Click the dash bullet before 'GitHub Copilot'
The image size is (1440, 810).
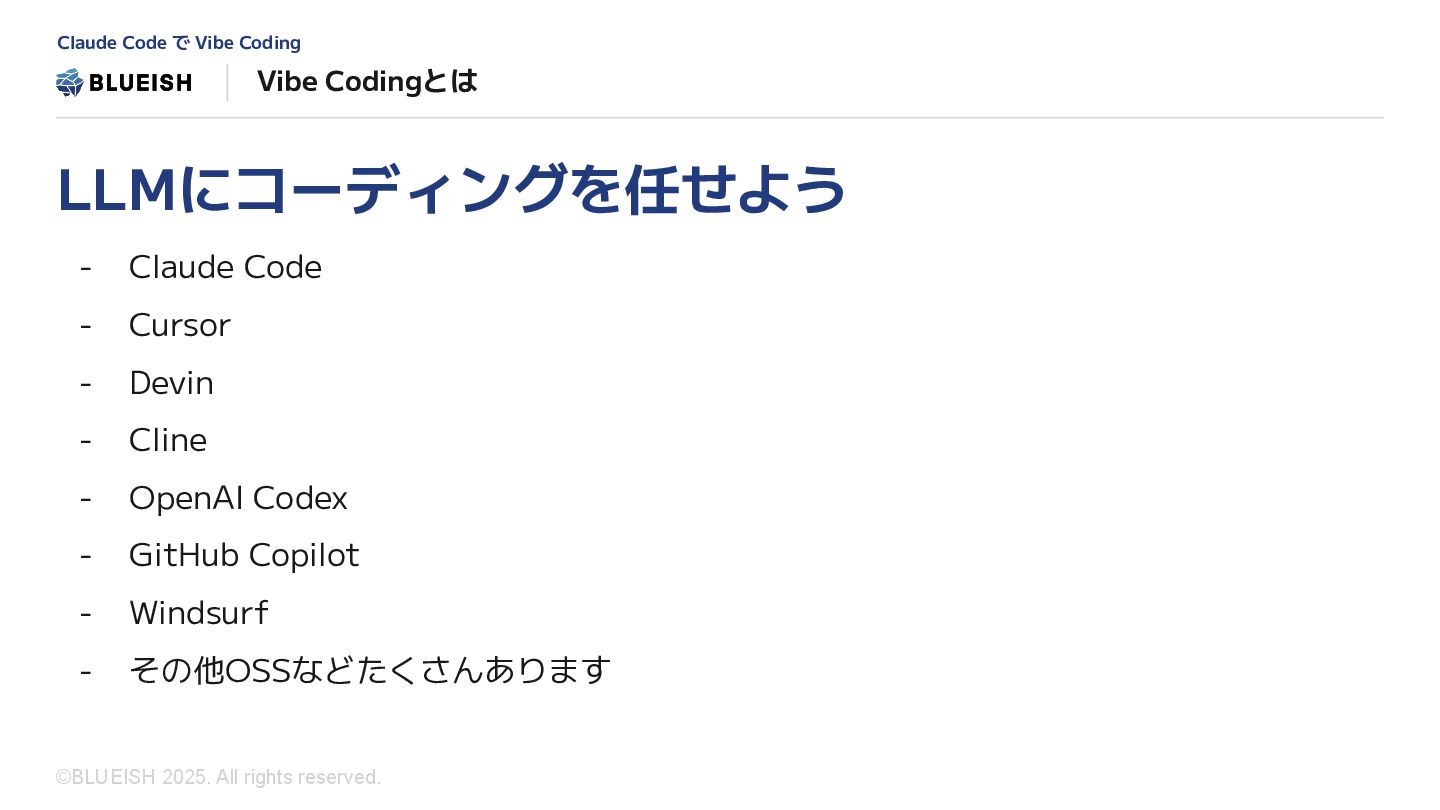point(86,556)
